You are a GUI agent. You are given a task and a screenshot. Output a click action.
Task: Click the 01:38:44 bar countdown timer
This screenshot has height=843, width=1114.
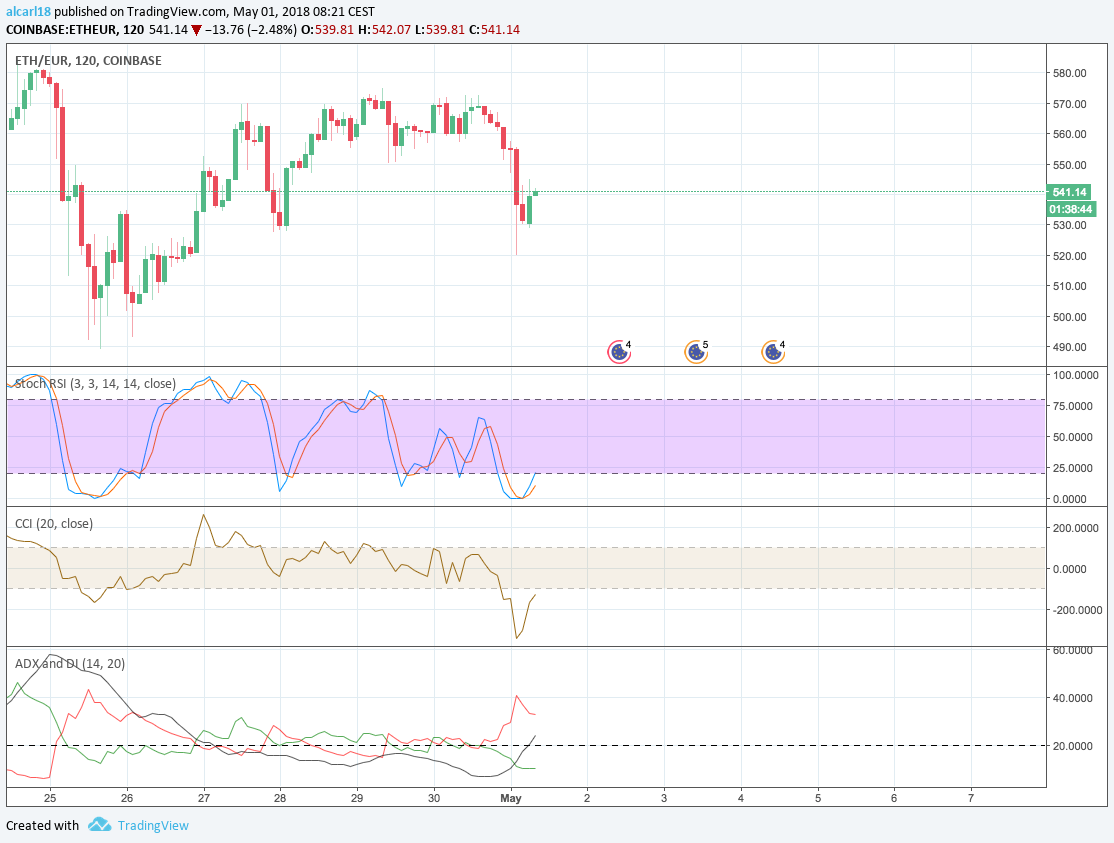click(1069, 209)
